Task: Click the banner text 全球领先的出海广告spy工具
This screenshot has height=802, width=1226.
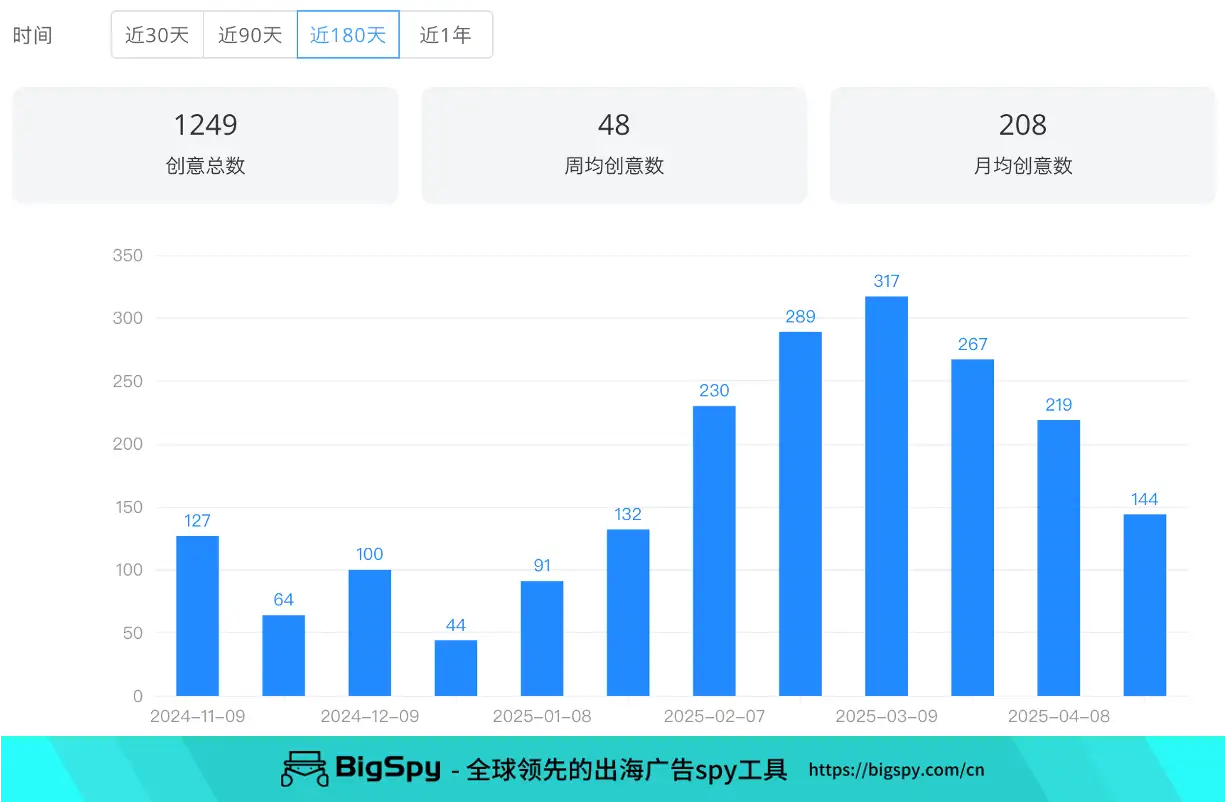Action: coord(627,770)
